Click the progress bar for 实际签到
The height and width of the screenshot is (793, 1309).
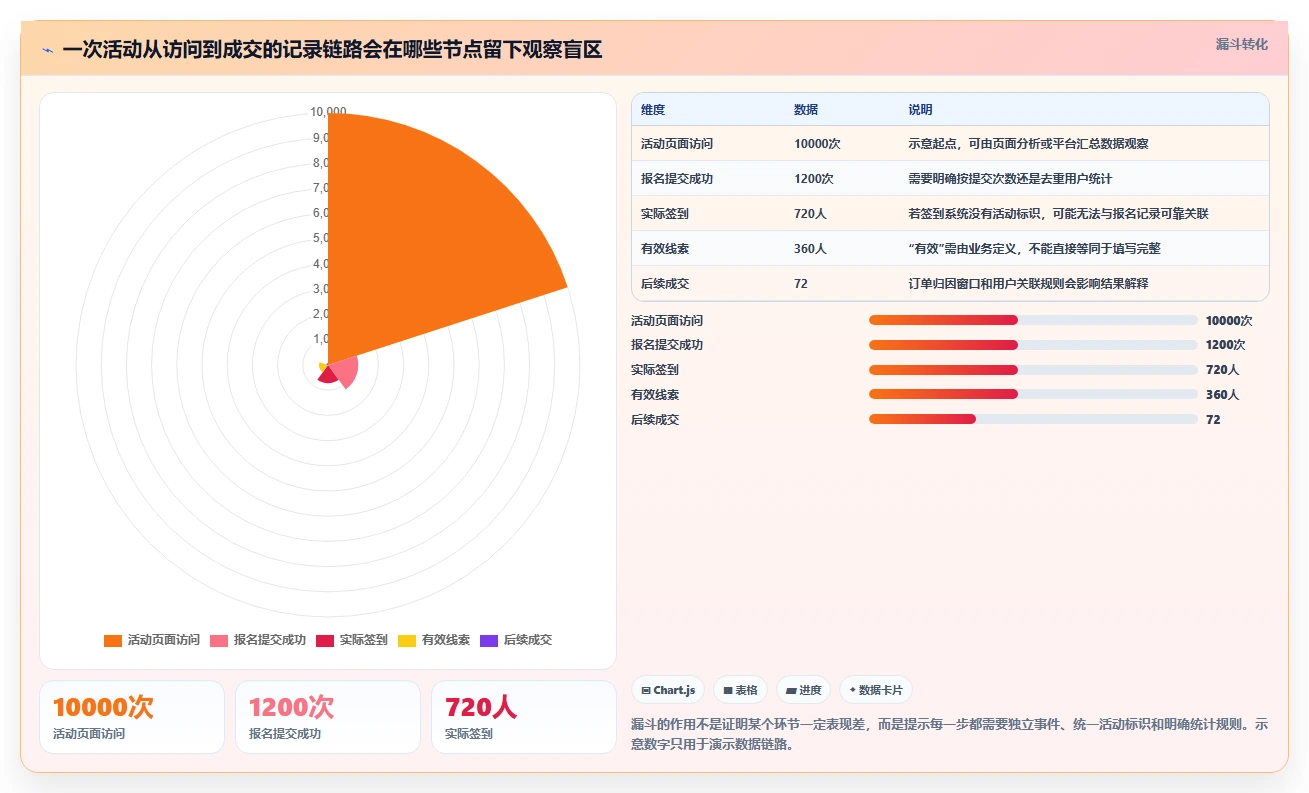point(1033,370)
